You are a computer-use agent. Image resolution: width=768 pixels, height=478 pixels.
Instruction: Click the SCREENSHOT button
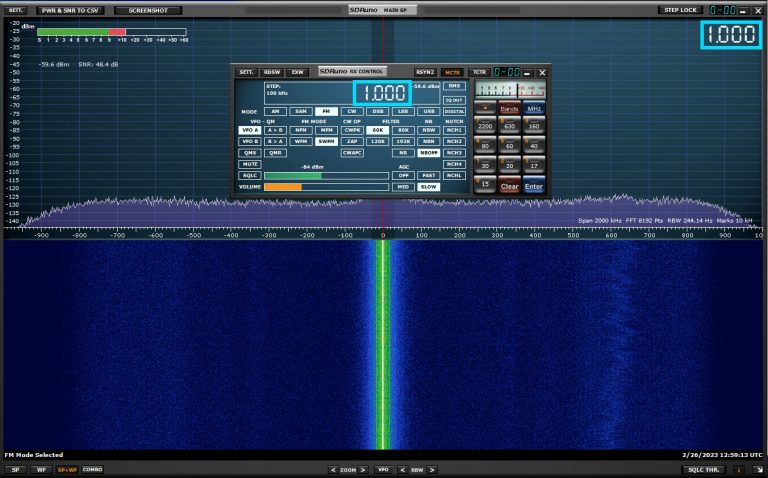(x=148, y=10)
